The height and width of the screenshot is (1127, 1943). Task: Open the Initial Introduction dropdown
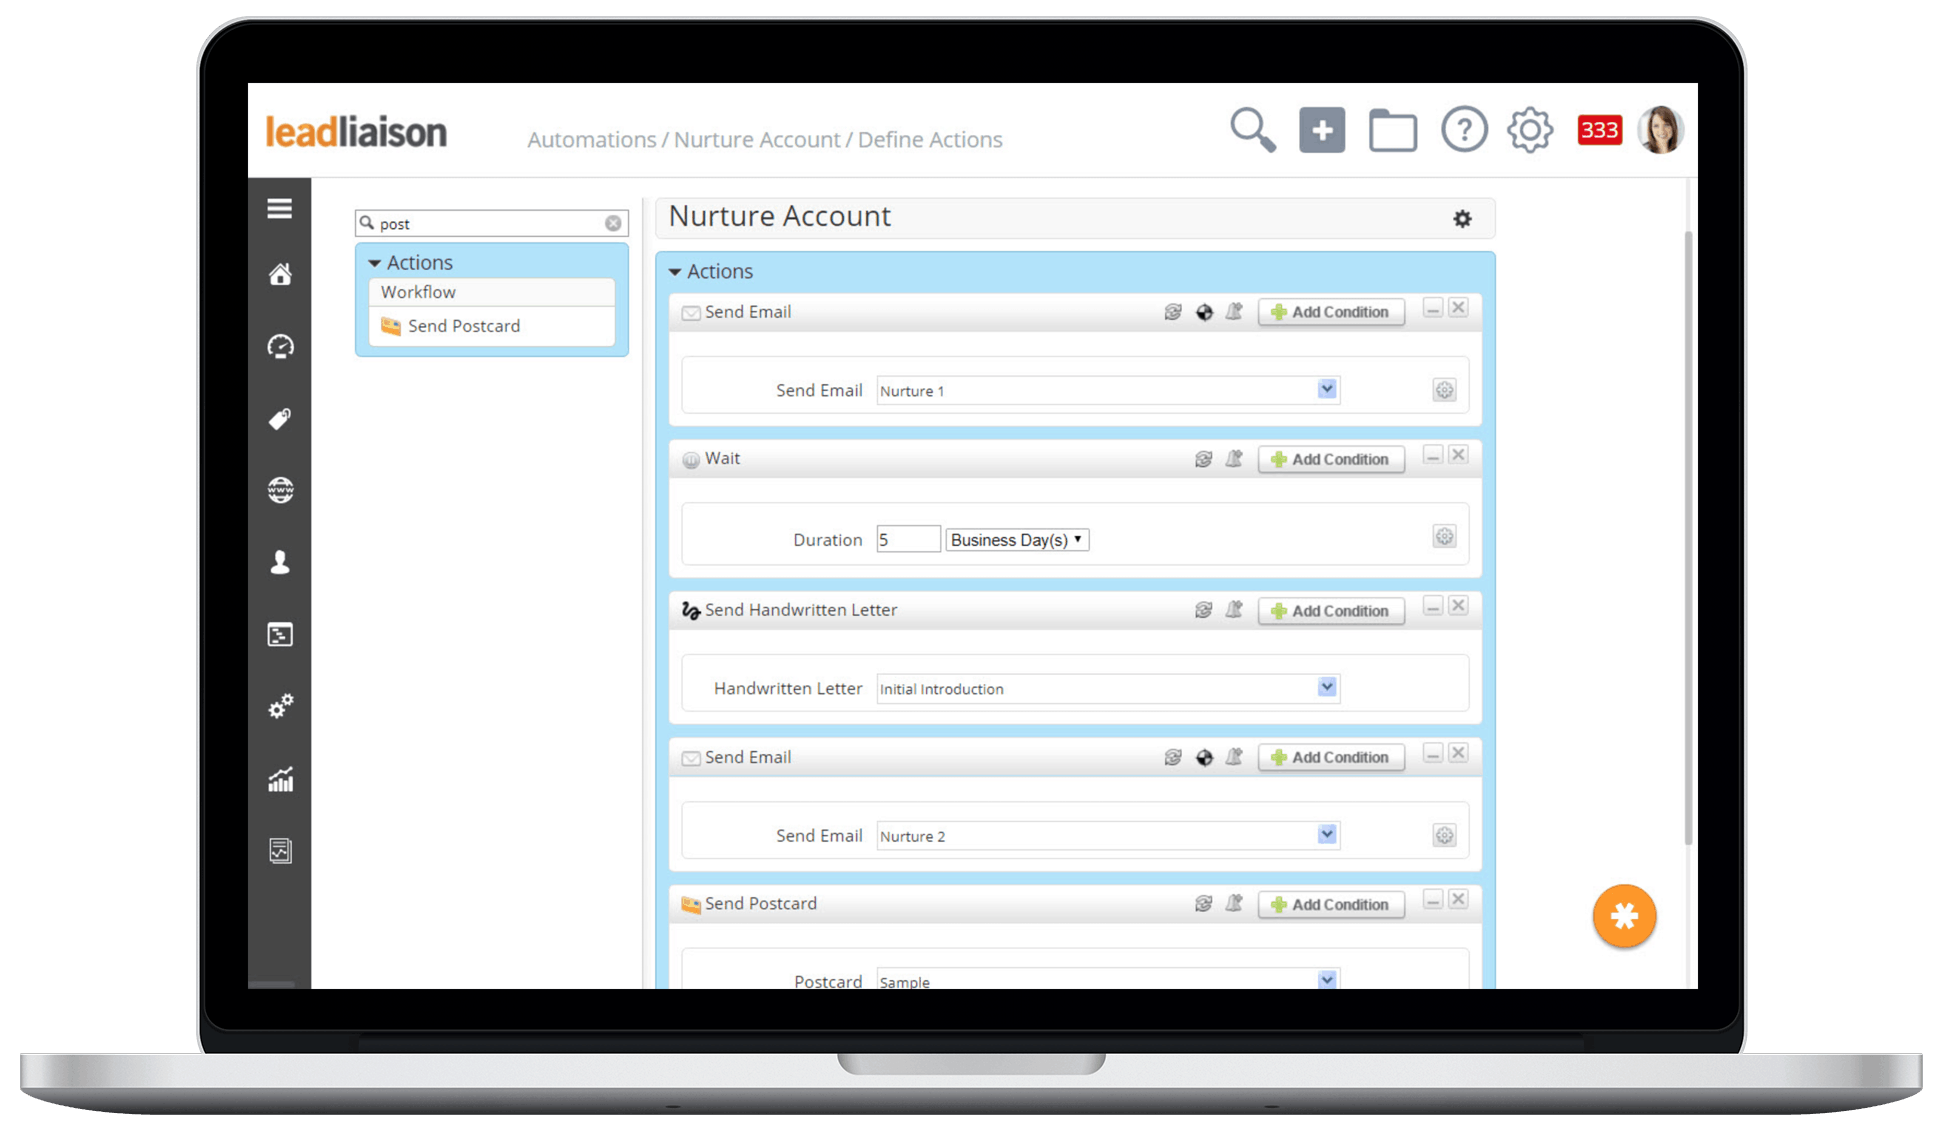(x=1327, y=688)
